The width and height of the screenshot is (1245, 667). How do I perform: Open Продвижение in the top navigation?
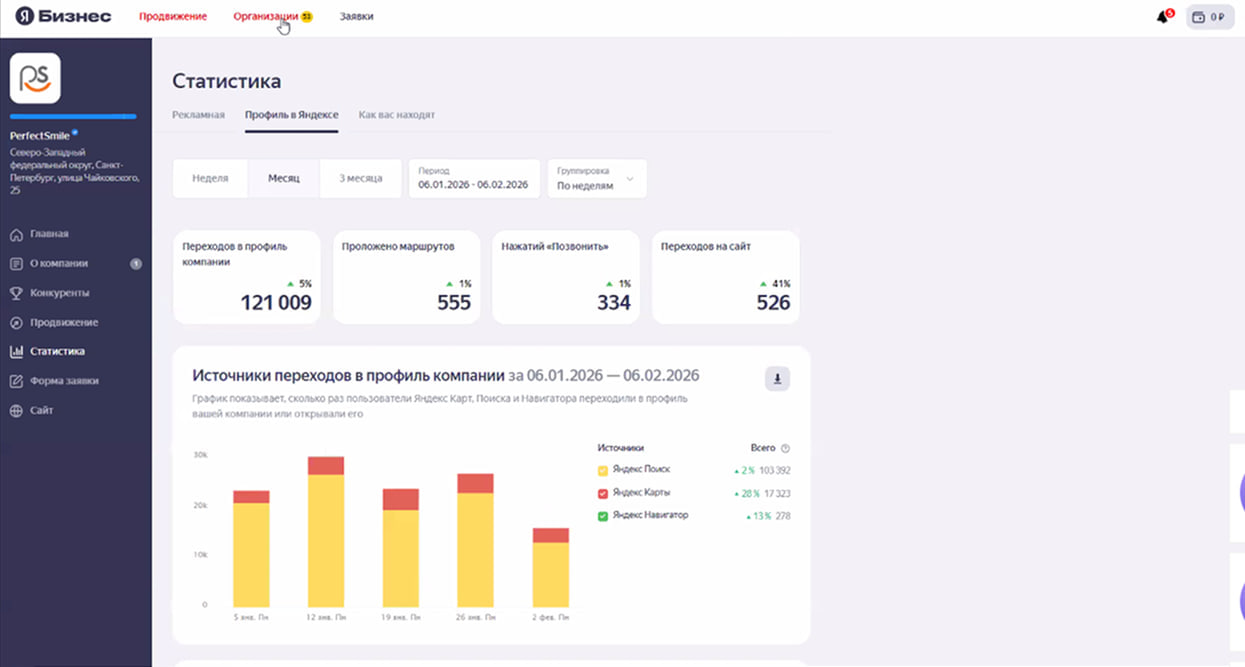point(173,17)
